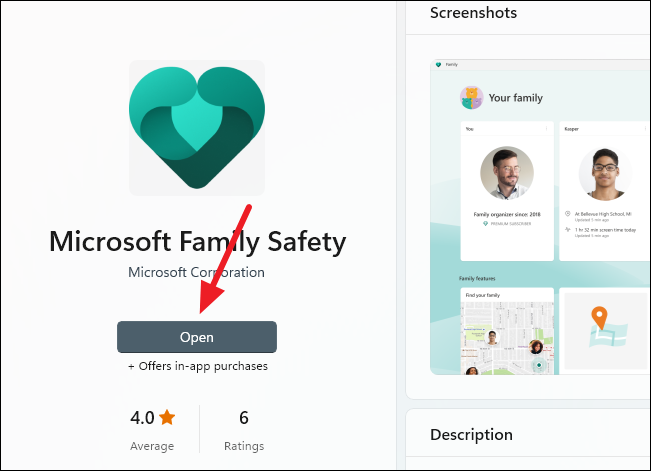651x471 pixels.
Task: Open the Microsoft Corporation publisher link
Action: point(196,272)
